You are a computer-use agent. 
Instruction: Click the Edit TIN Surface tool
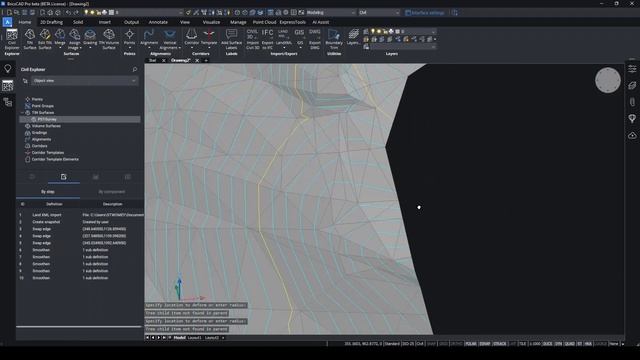[x=44, y=39]
